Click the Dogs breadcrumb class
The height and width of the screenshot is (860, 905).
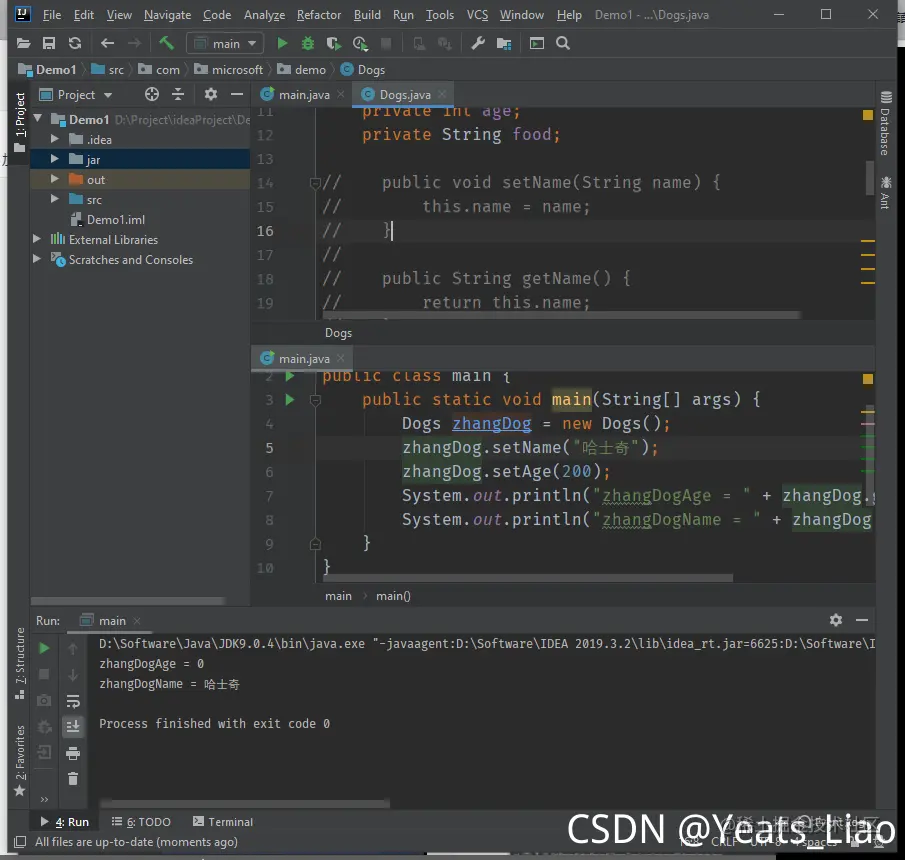pos(362,70)
